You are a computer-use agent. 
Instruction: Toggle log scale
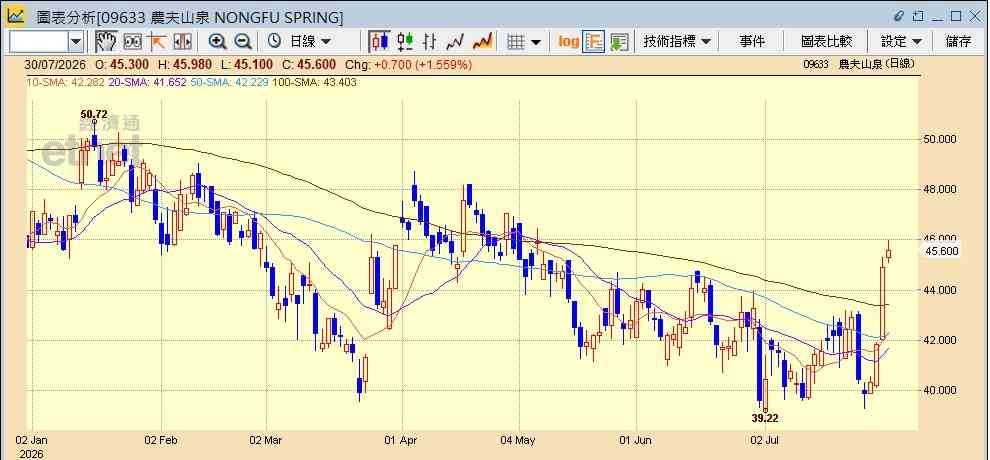pyautogui.click(x=568, y=42)
